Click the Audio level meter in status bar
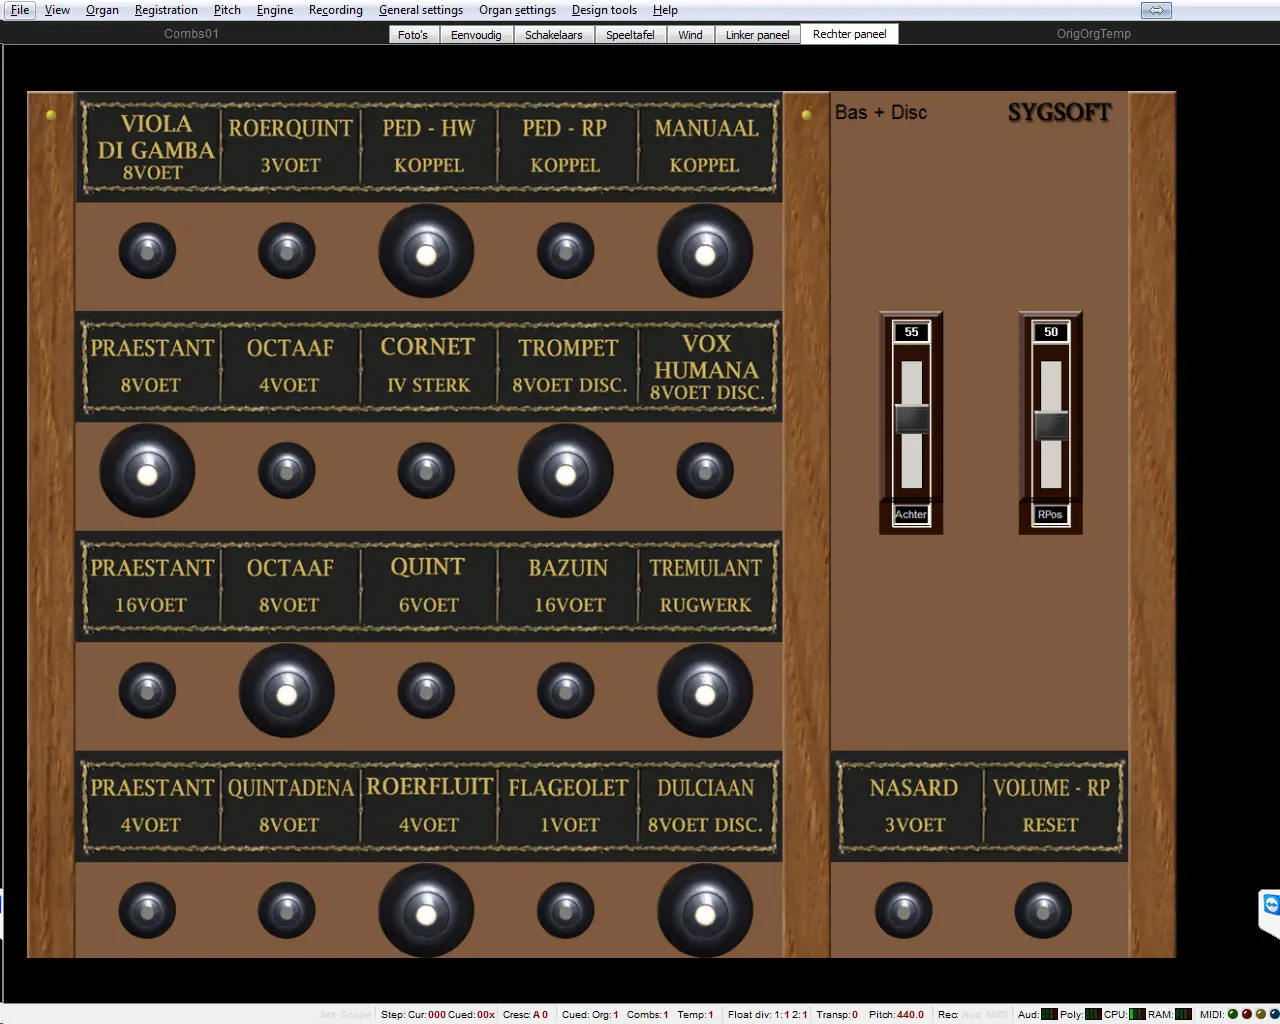 [x=1049, y=1014]
